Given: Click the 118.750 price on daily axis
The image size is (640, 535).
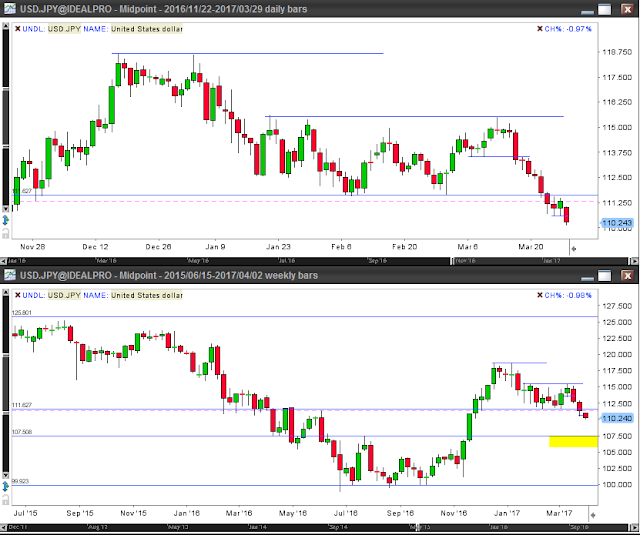Looking at the screenshot, I should coord(617,52).
